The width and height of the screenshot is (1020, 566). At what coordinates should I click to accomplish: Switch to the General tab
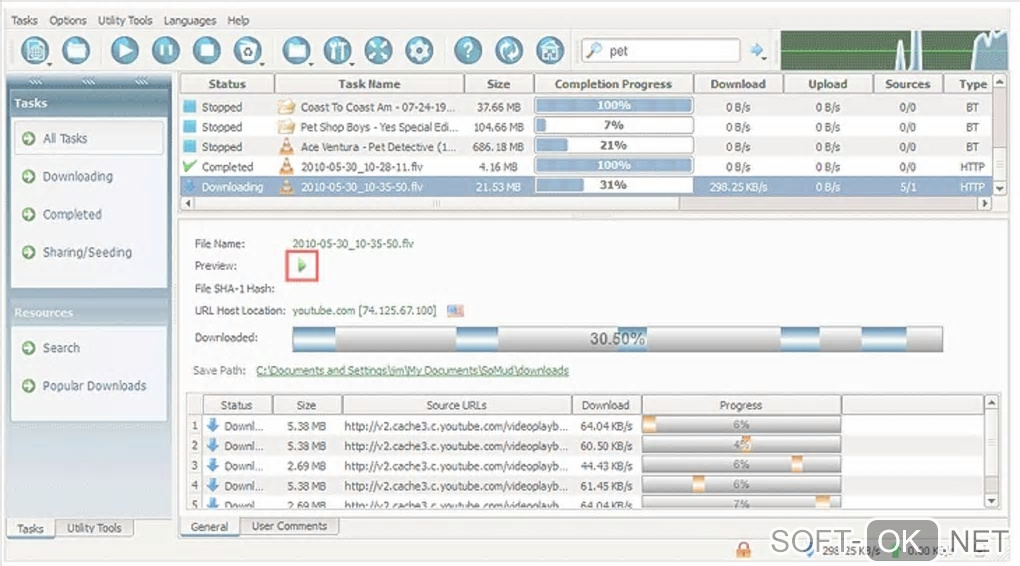(209, 526)
